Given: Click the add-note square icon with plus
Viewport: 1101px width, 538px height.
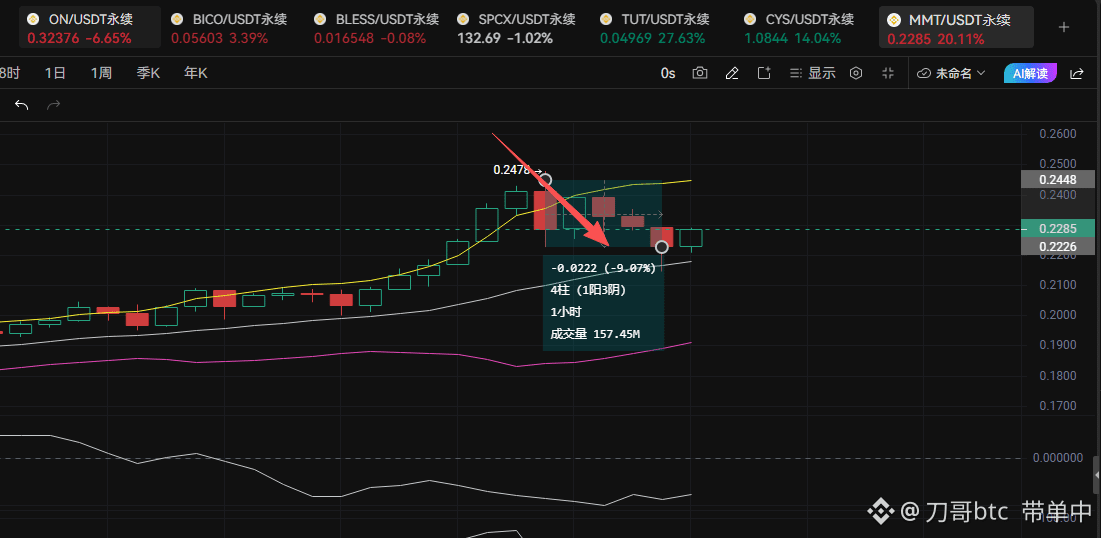Looking at the screenshot, I should coord(764,73).
